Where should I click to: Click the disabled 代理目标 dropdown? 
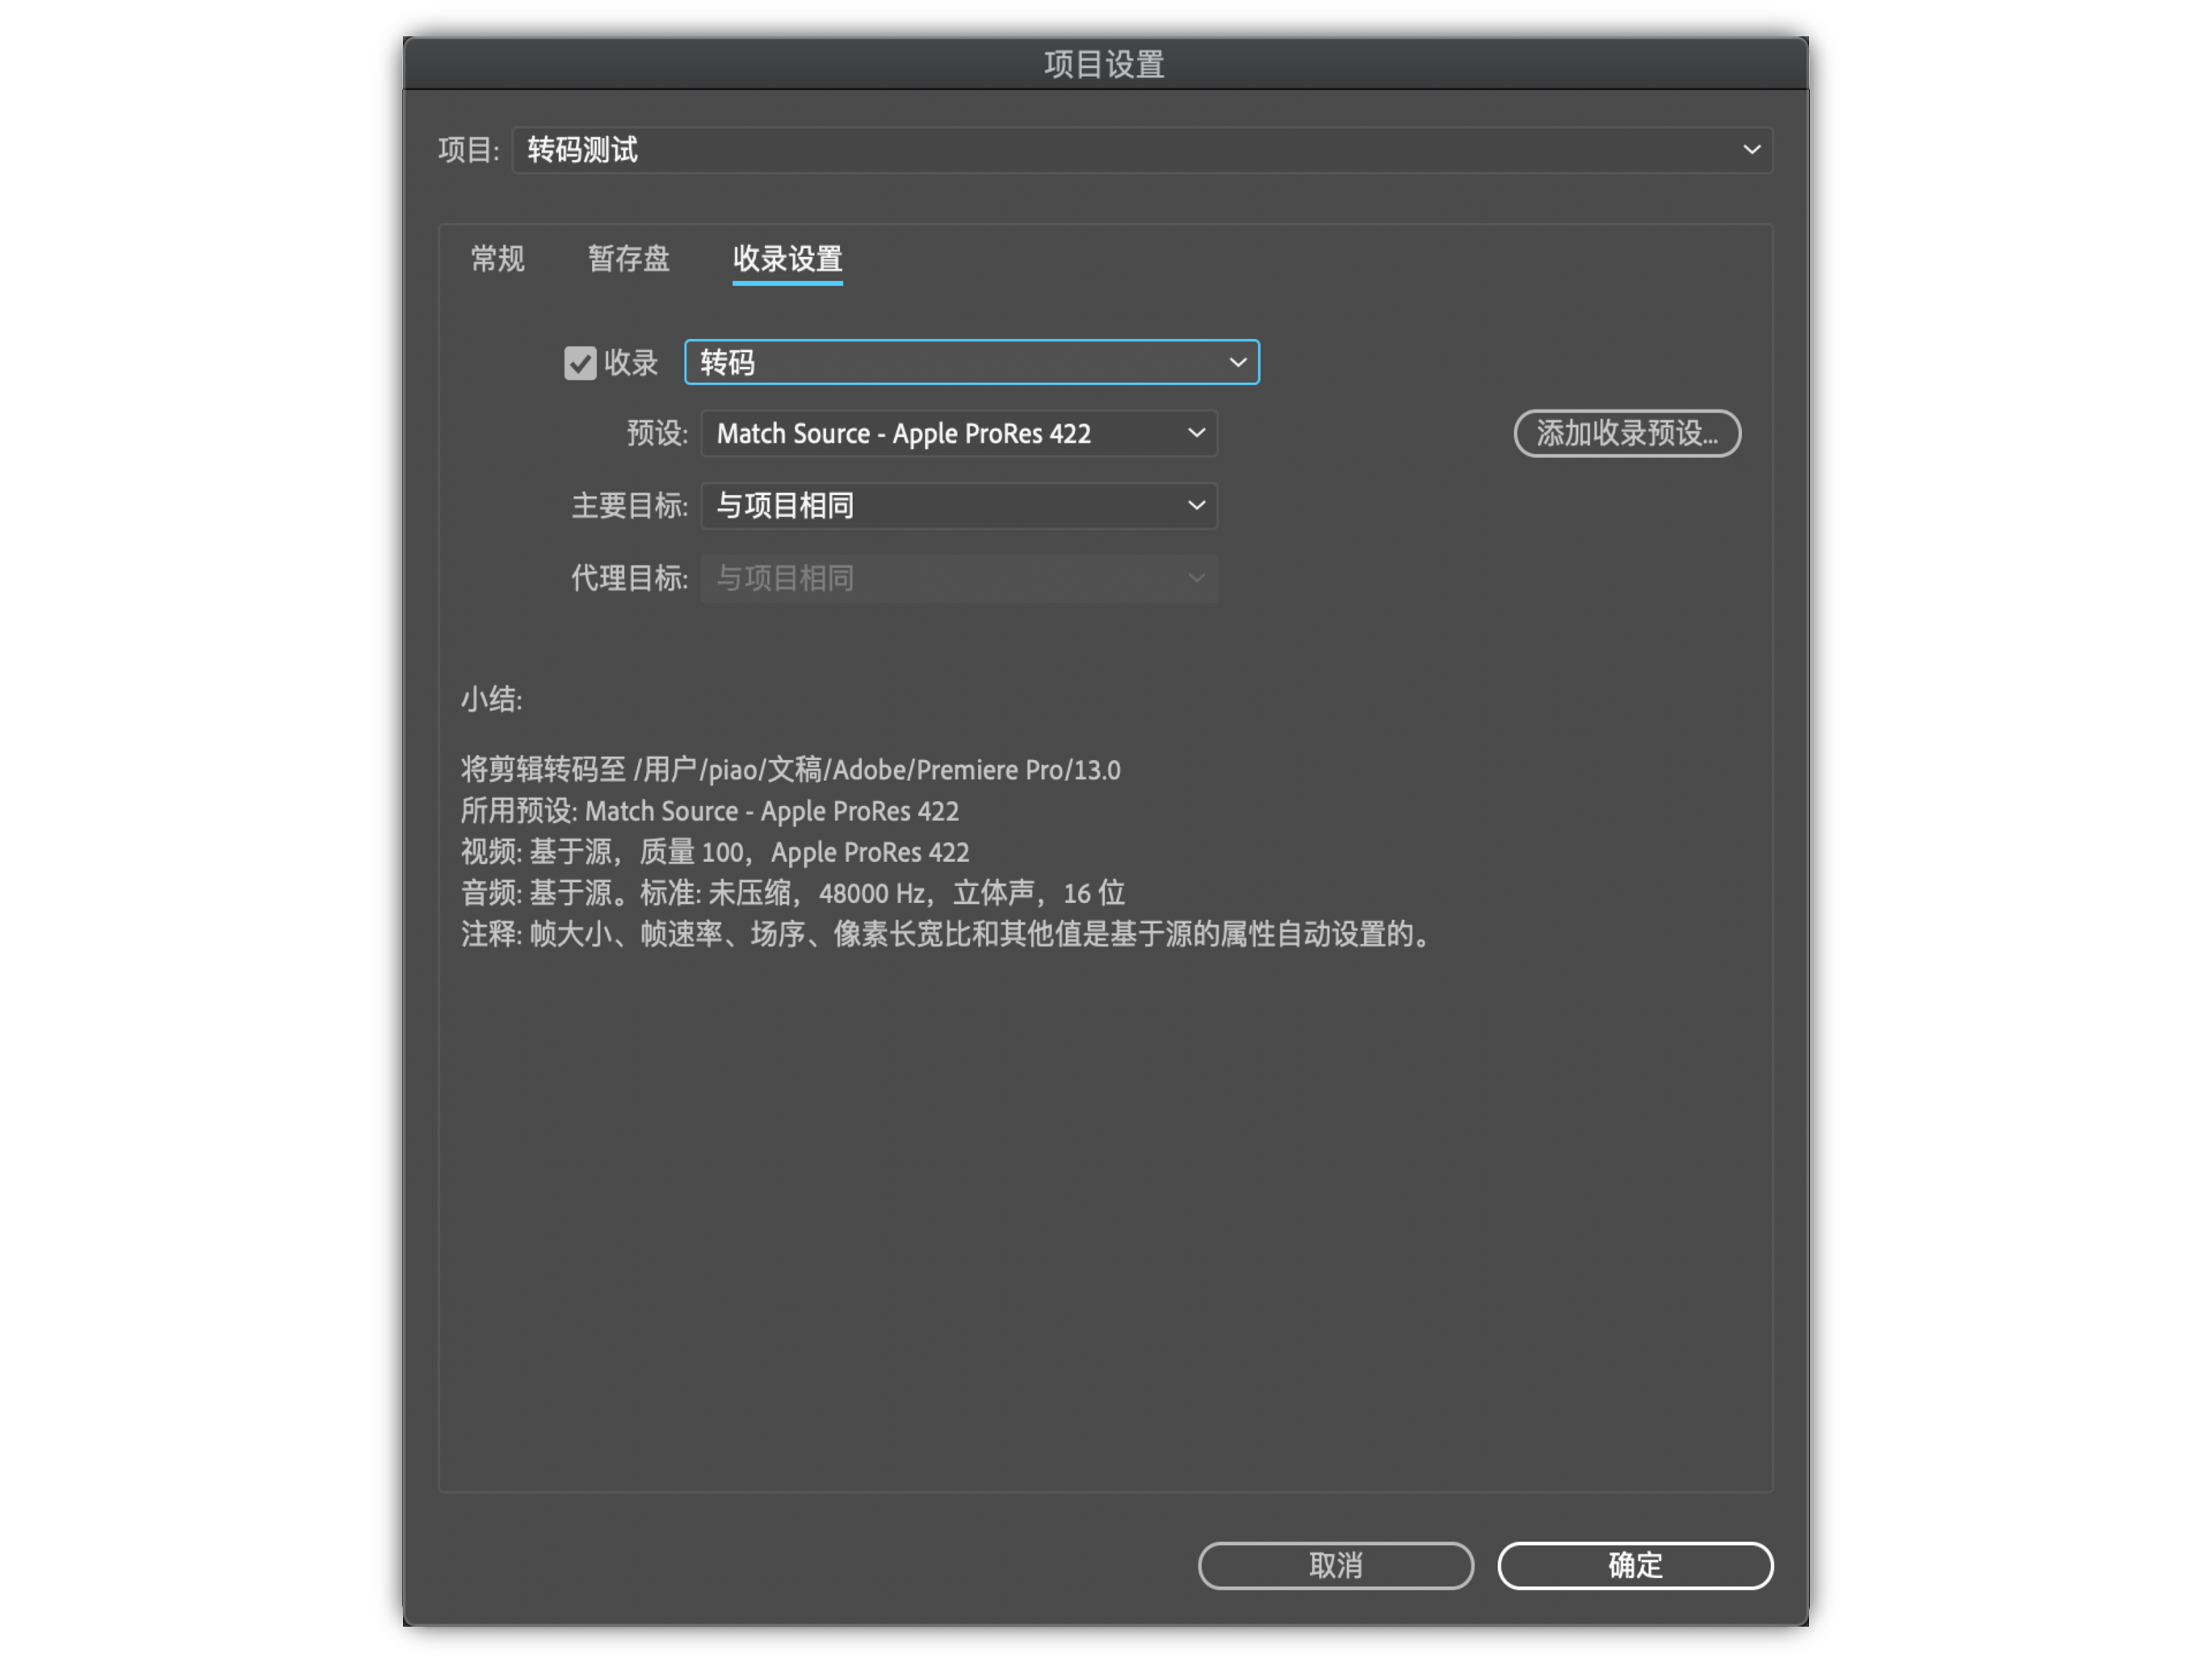click(958, 579)
